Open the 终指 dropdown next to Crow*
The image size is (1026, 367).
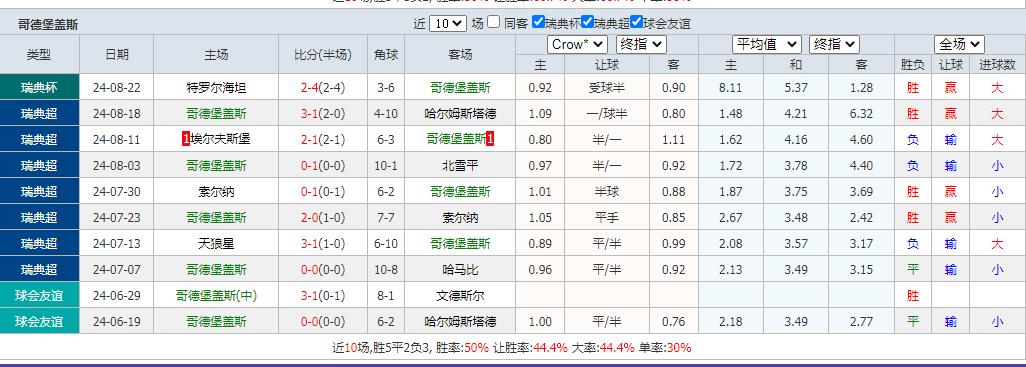641,44
